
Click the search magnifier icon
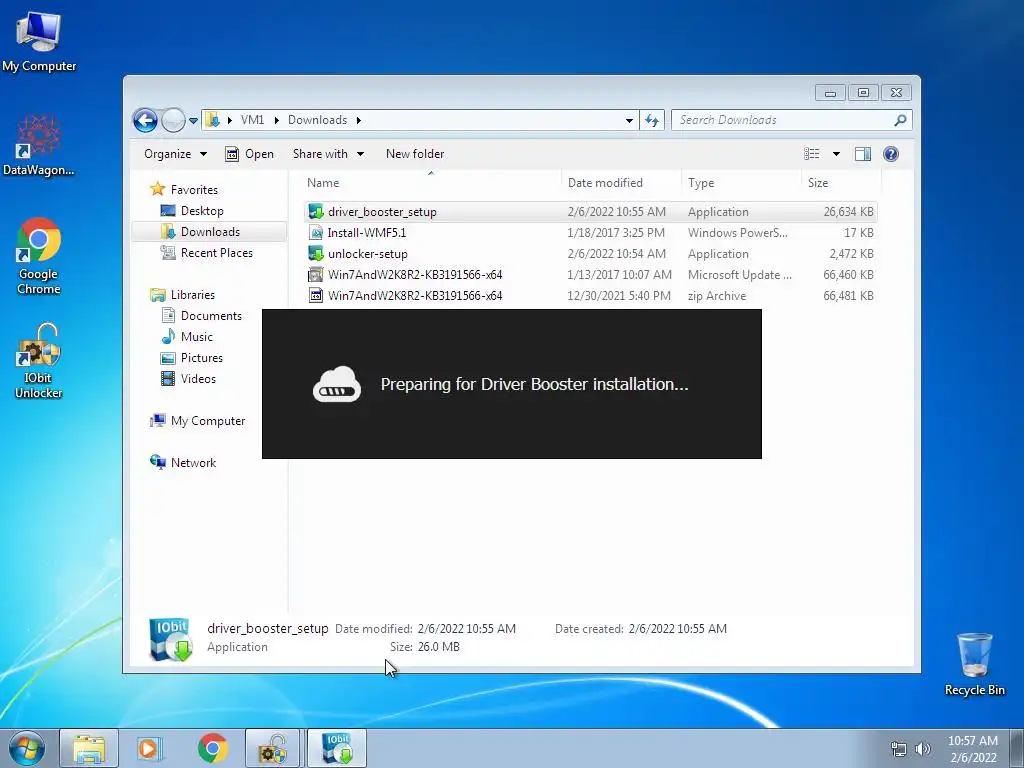click(x=901, y=120)
